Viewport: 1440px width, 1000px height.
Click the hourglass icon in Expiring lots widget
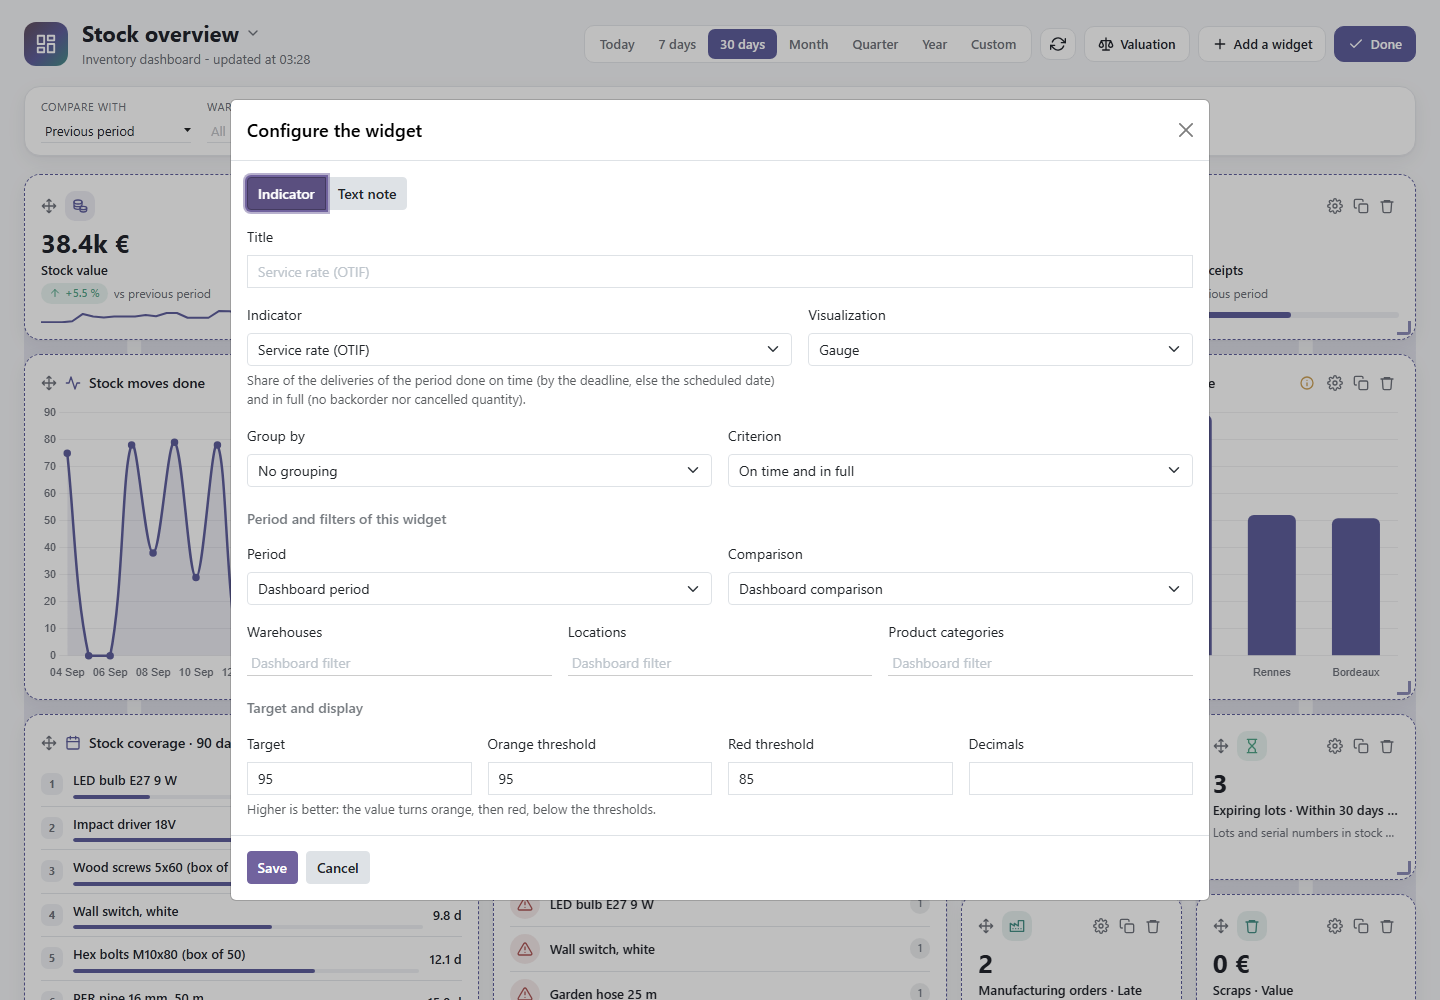click(x=1252, y=746)
